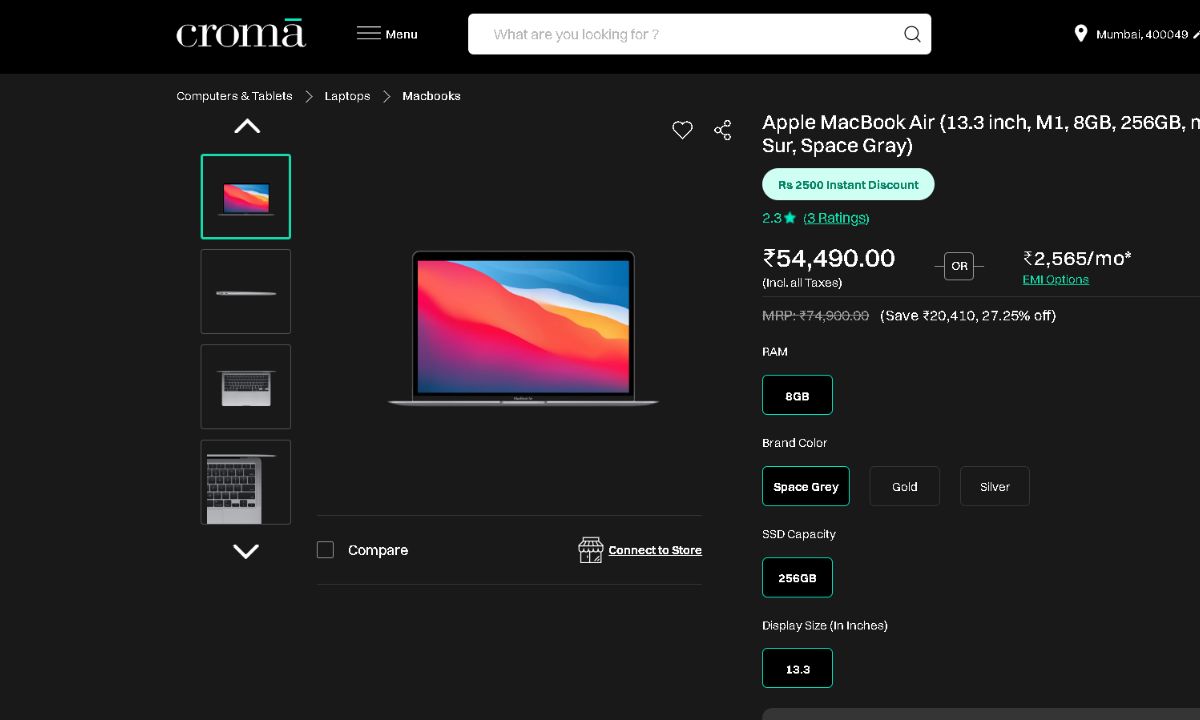Open EMI Options link
The height and width of the screenshot is (720, 1200).
tap(1055, 280)
